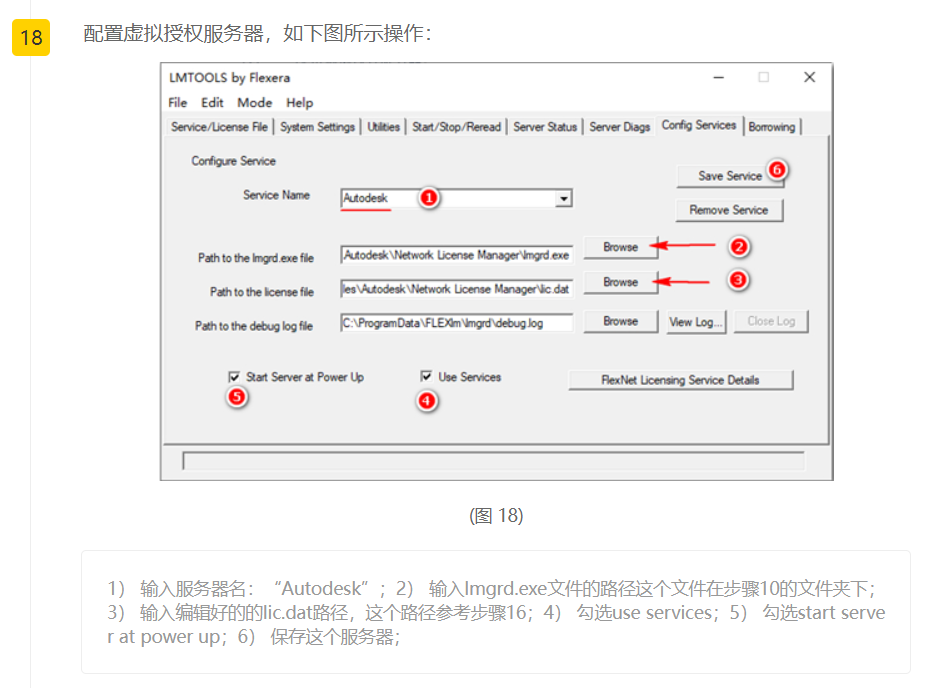Open FlexNet Licensing Service Details
The image size is (927, 688).
coord(680,380)
